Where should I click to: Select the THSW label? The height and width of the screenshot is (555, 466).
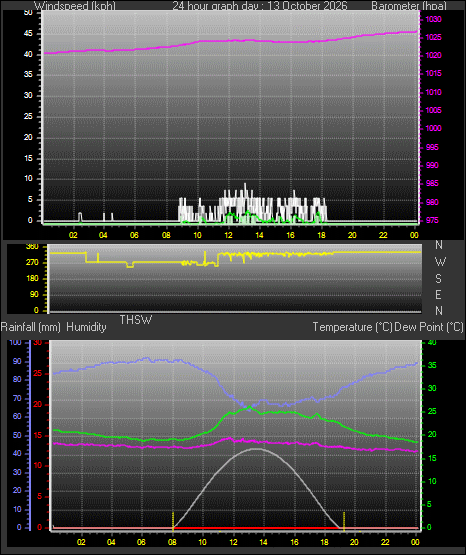coord(136,320)
